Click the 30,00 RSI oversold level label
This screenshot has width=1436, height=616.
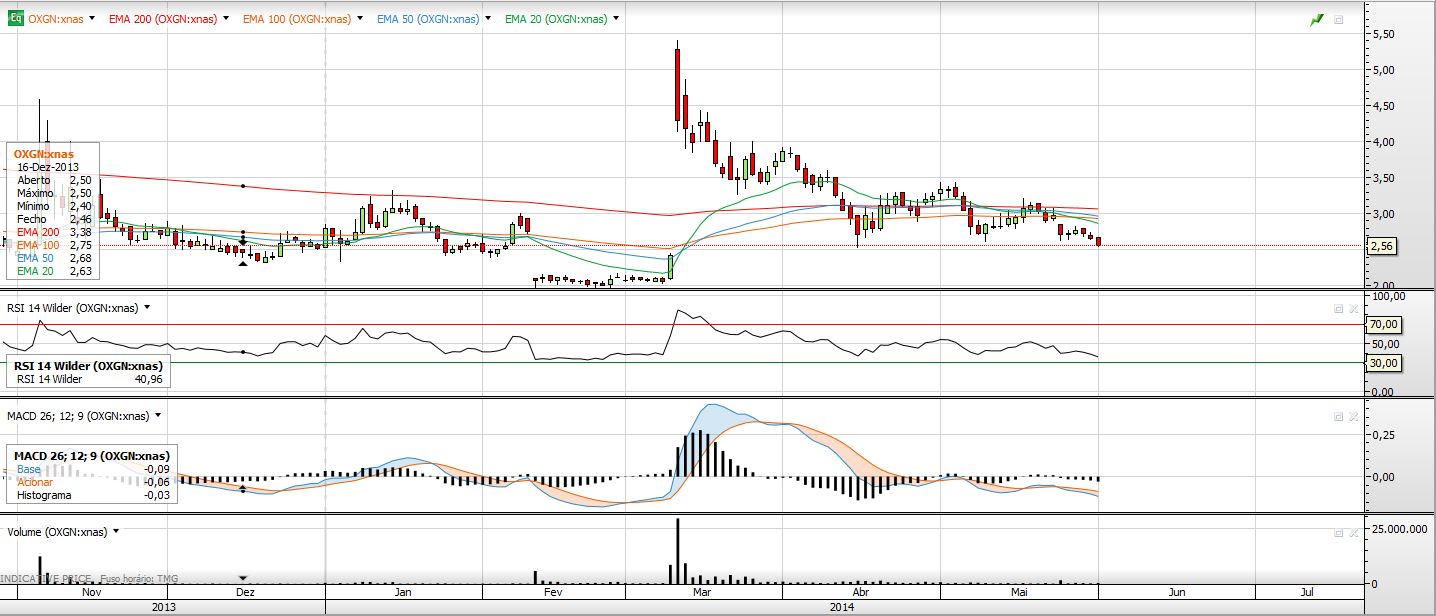click(x=1384, y=363)
